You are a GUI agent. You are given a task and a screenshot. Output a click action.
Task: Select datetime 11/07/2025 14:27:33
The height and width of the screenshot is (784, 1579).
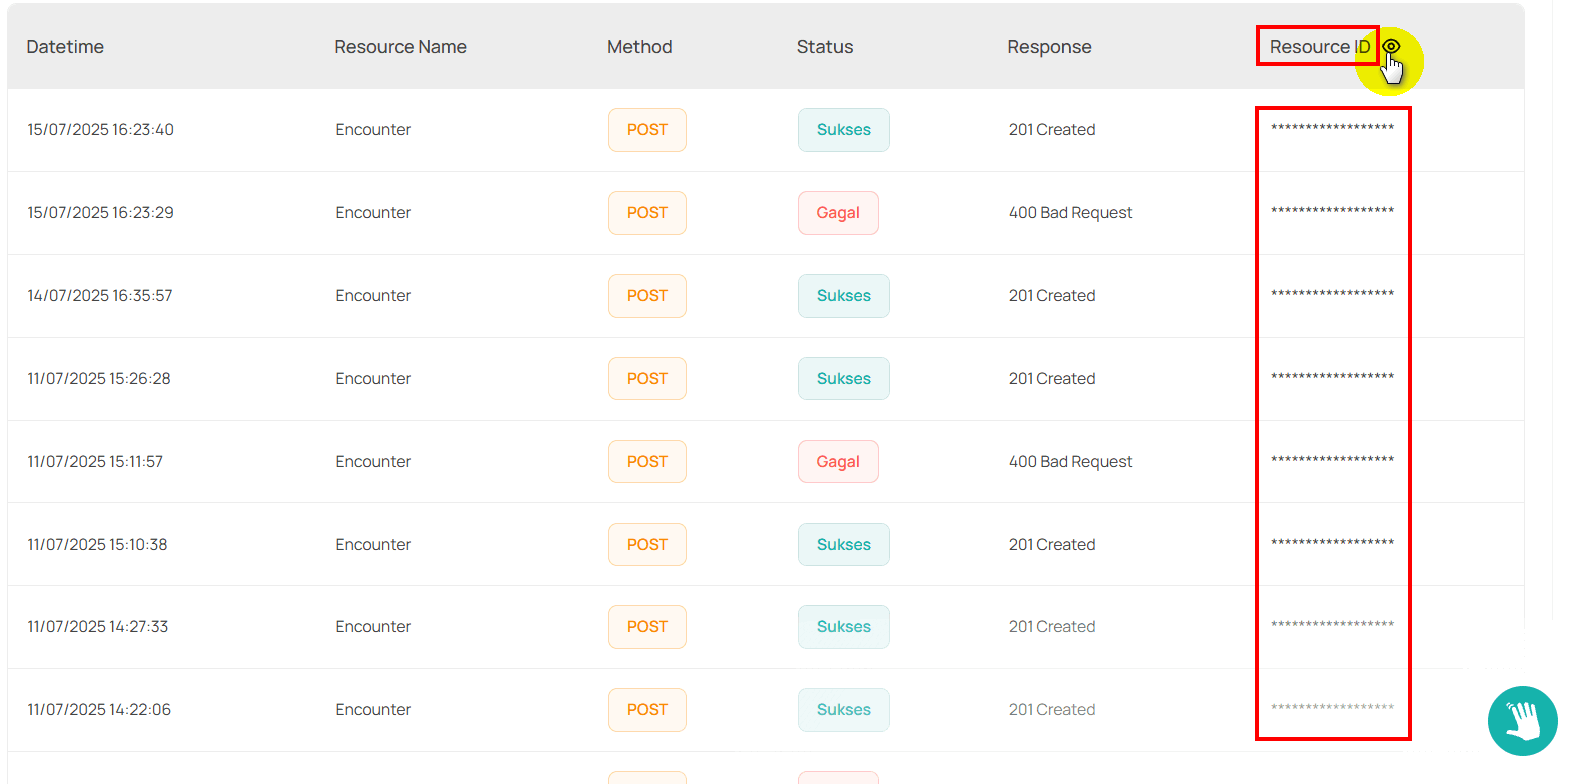tap(98, 627)
